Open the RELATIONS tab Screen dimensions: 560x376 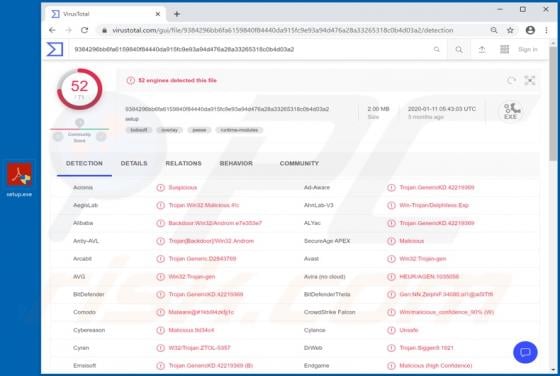[x=184, y=164]
